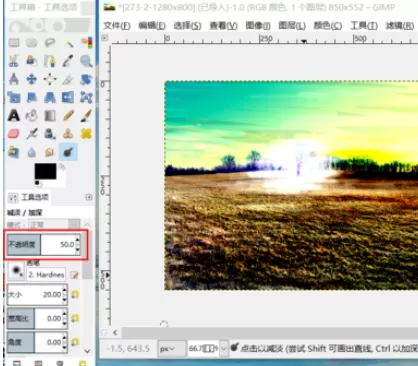Select the active Dodge/Burn tool
Viewport: 418px width, 366px height.
coord(68,152)
